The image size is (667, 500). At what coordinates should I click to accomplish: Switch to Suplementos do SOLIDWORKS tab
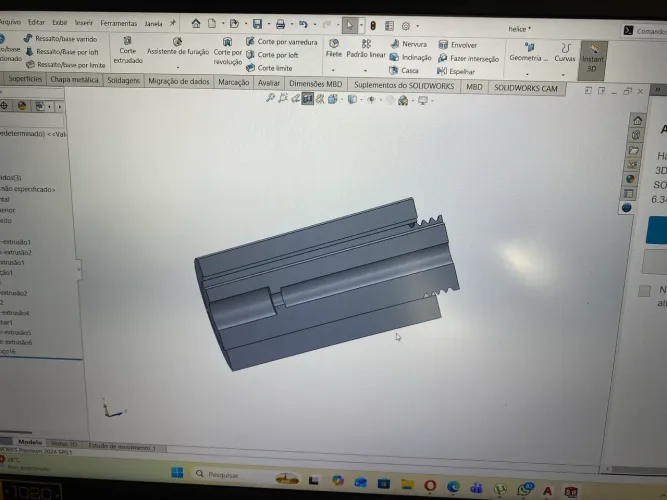pos(404,86)
